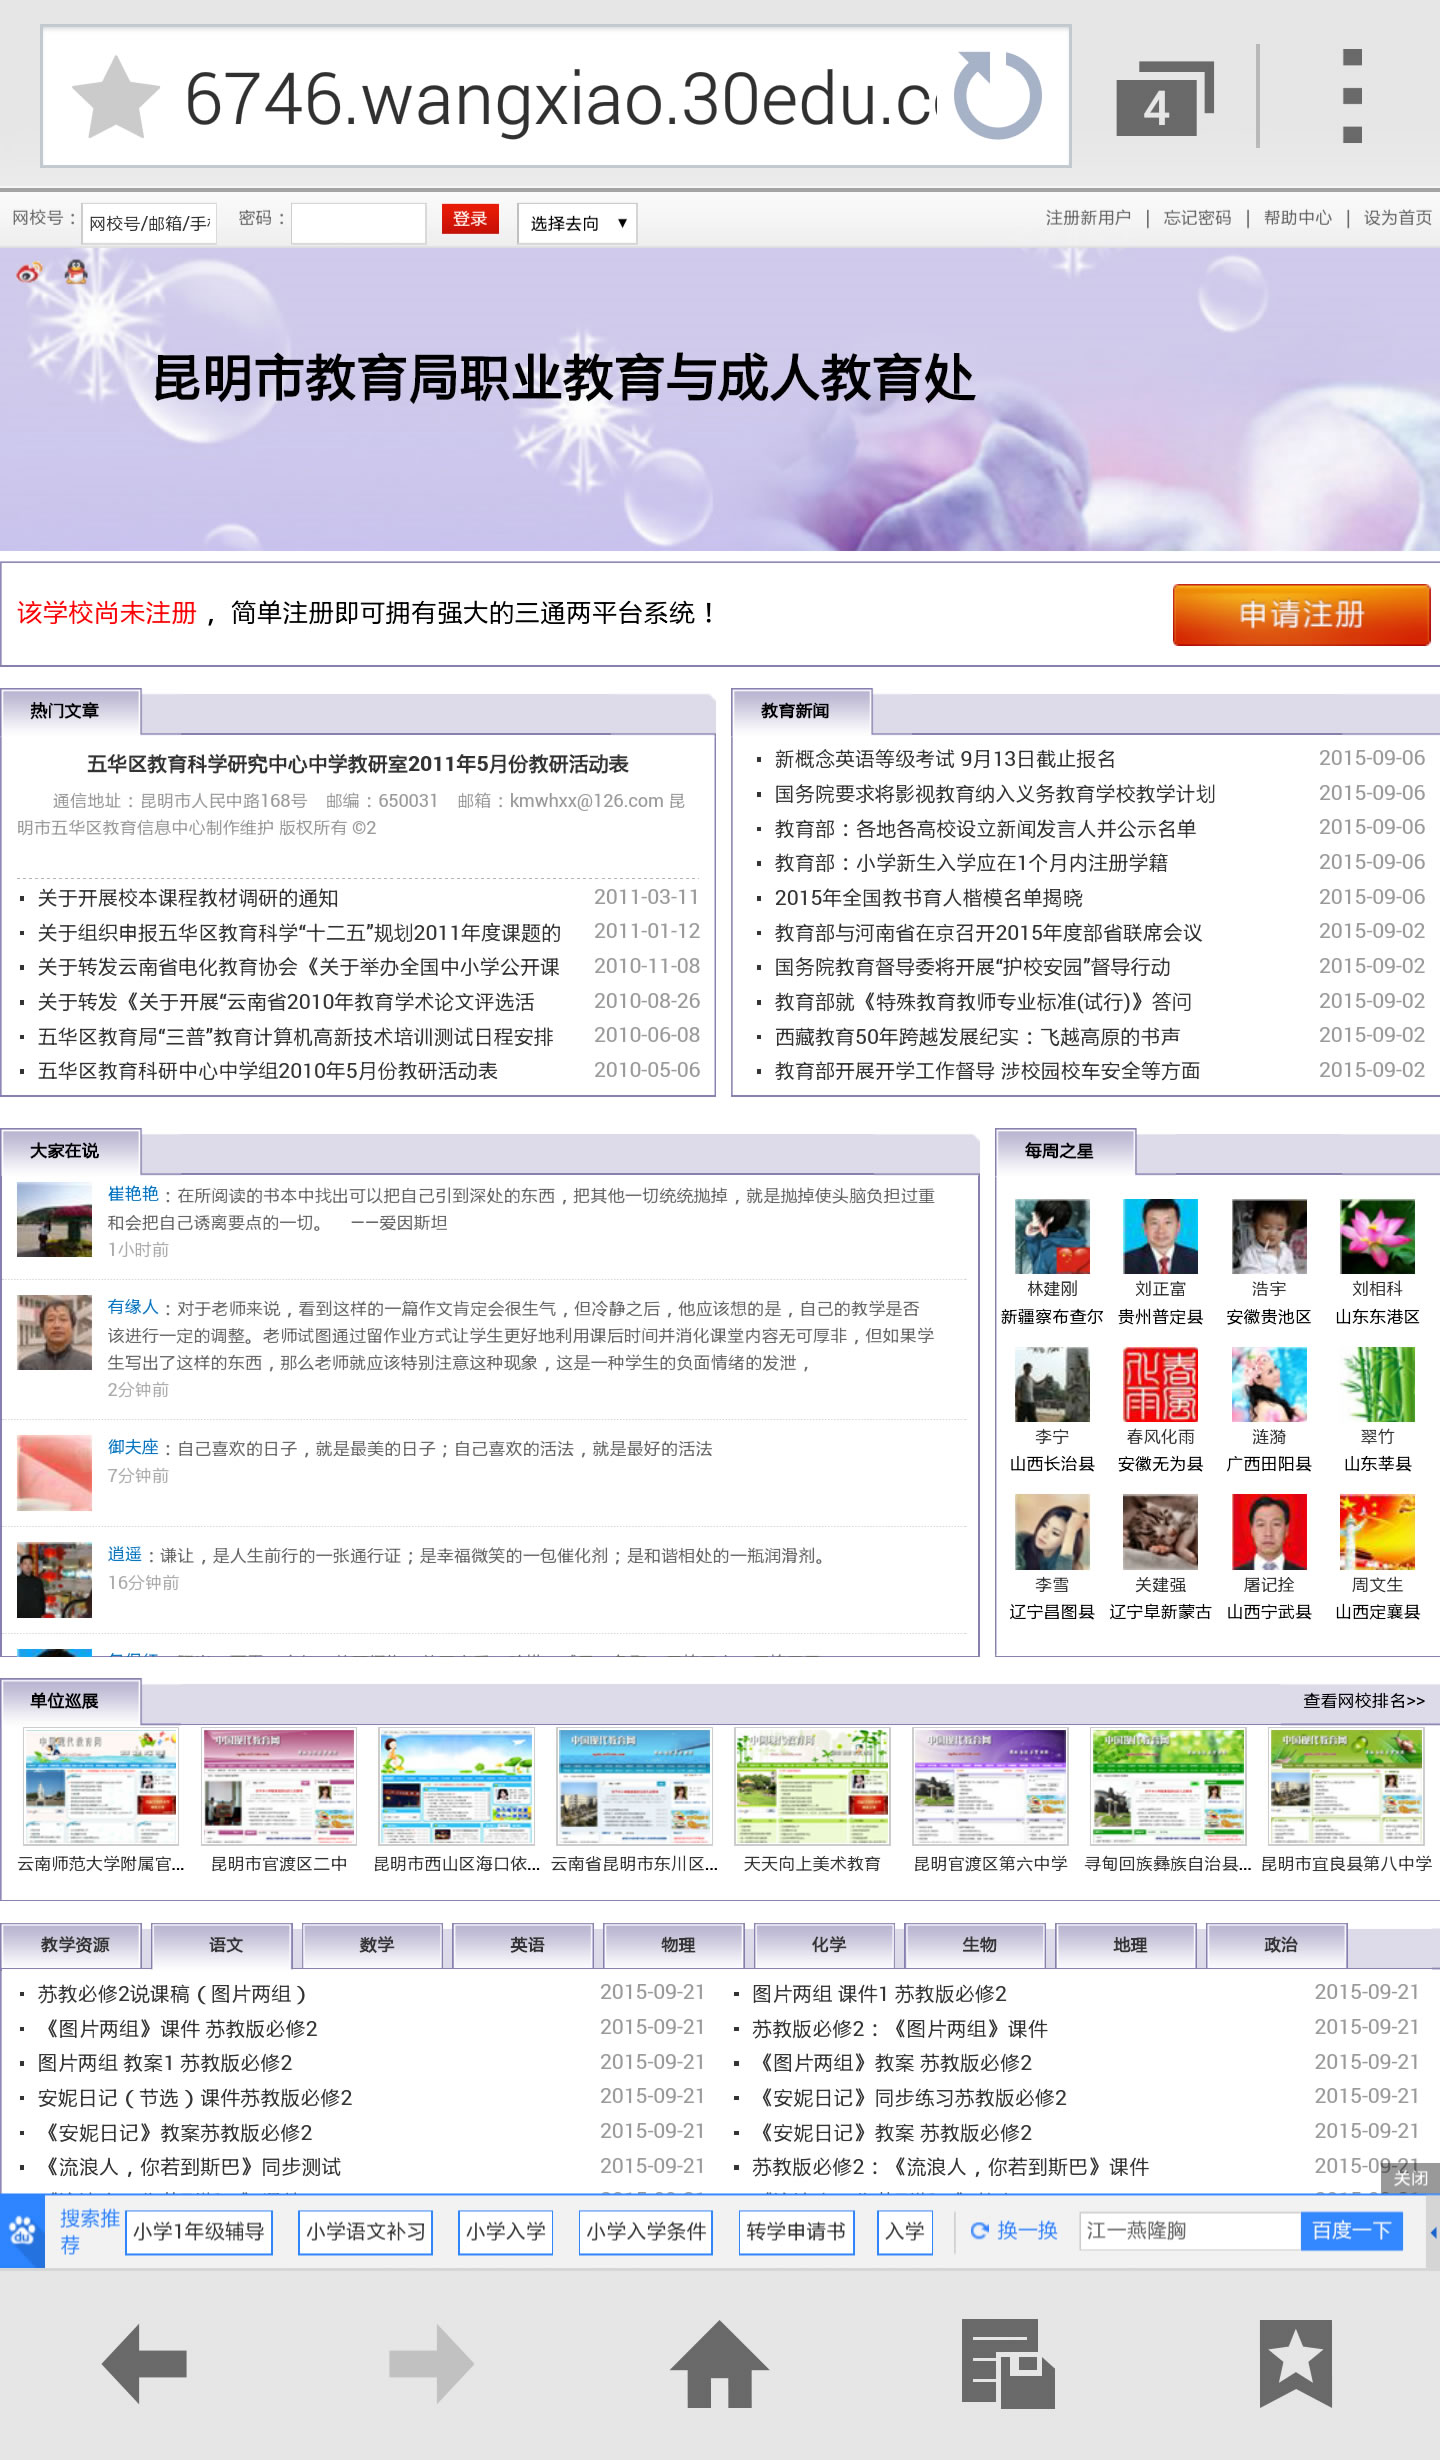Expand the 选择去向 dropdown

tap(577, 223)
